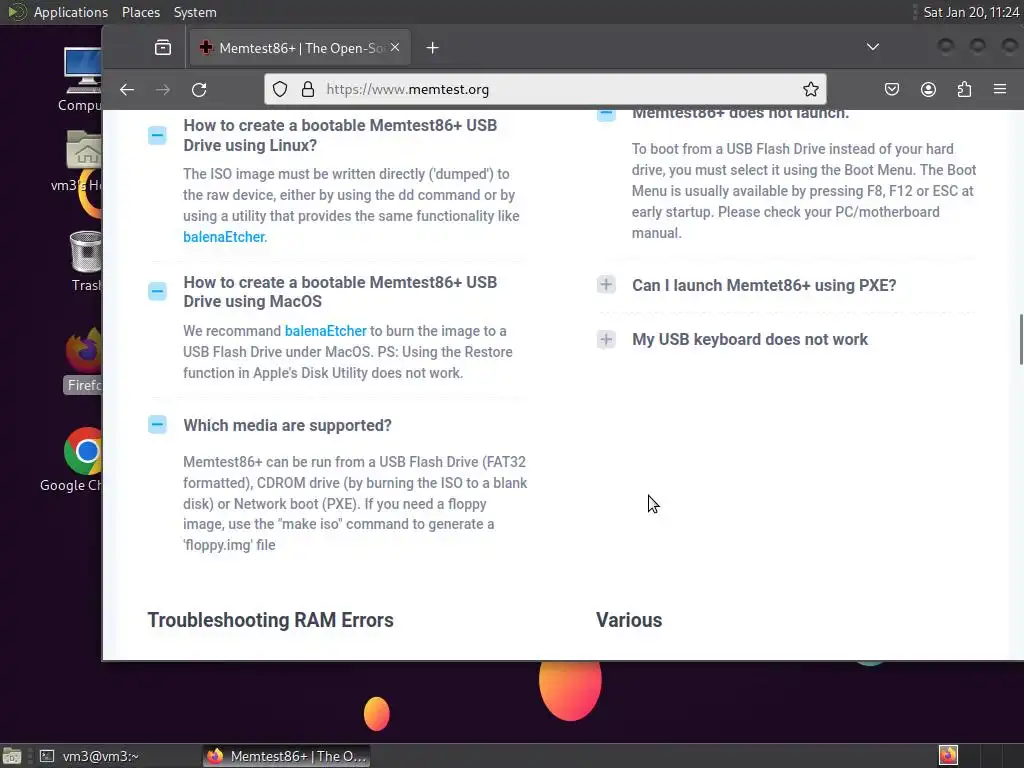1024x768 pixels.
Task: Click the 'Can I launch Memtet86+ using PXE?' title
Action: click(x=764, y=285)
